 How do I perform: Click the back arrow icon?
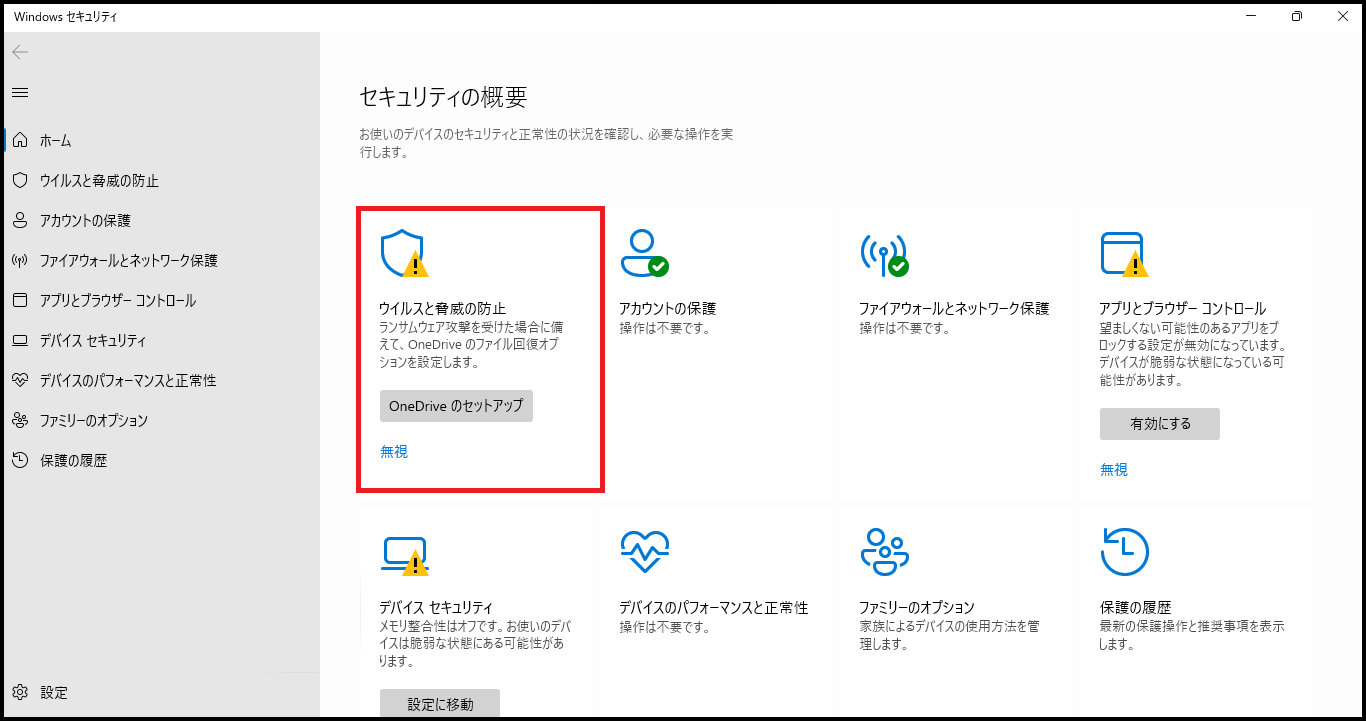(x=20, y=52)
